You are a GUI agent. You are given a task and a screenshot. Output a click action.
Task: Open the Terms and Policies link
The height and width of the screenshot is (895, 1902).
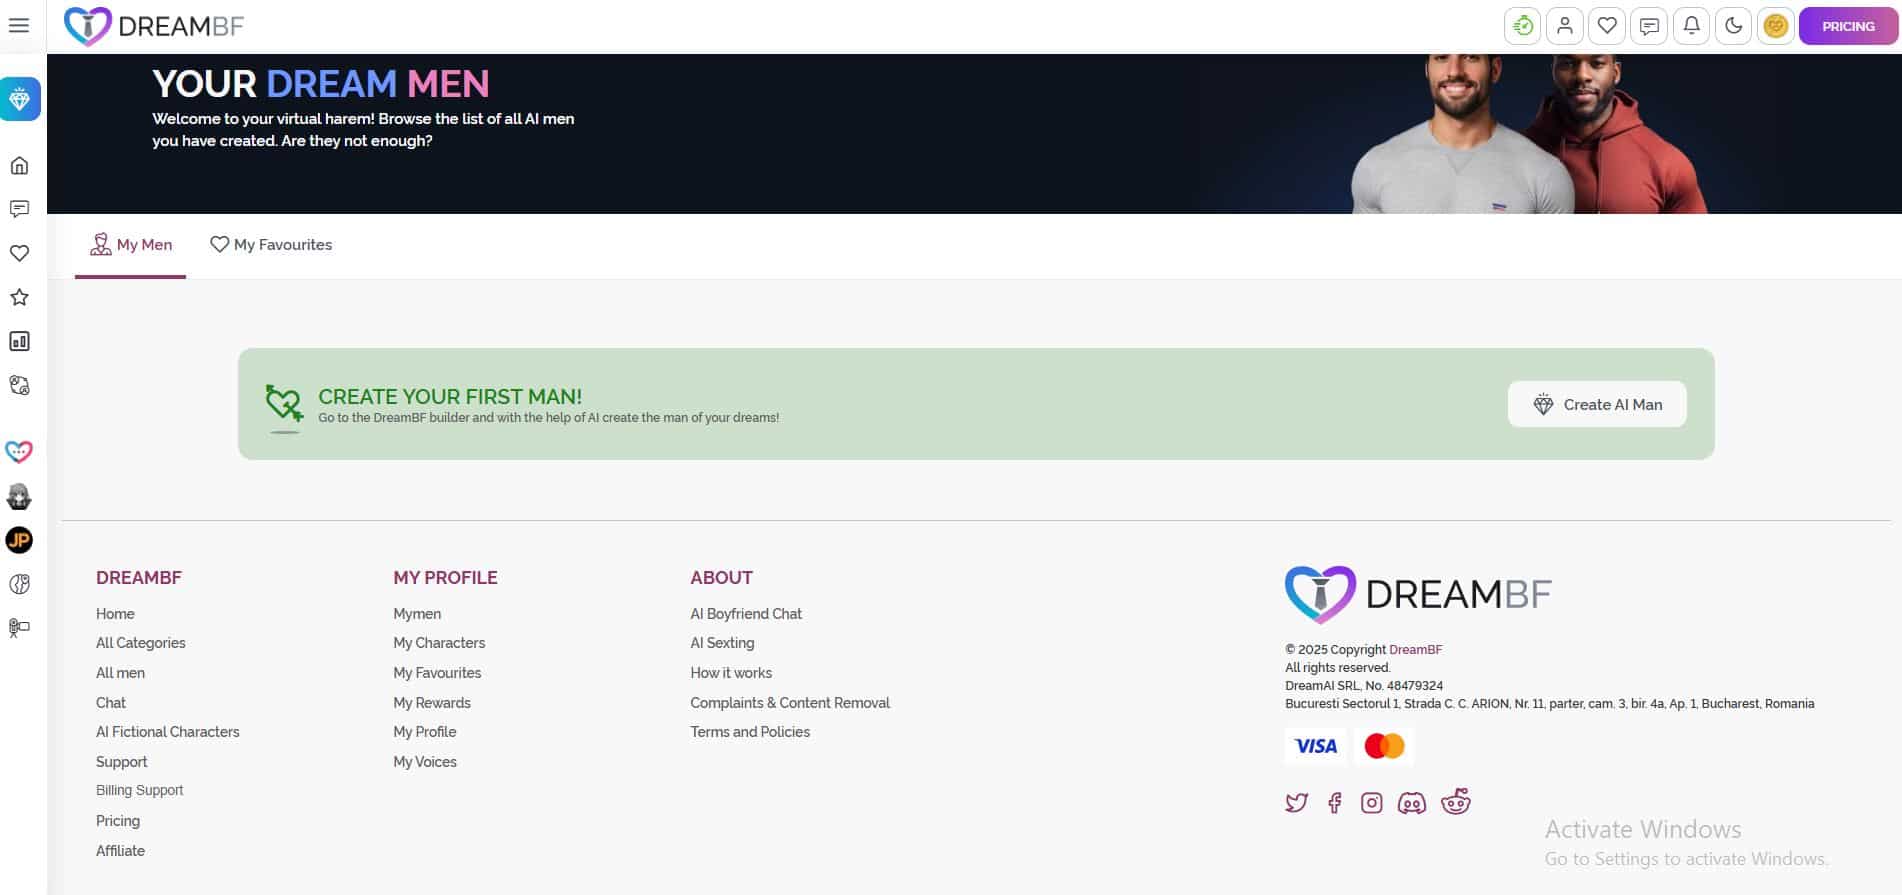coord(750,732)
